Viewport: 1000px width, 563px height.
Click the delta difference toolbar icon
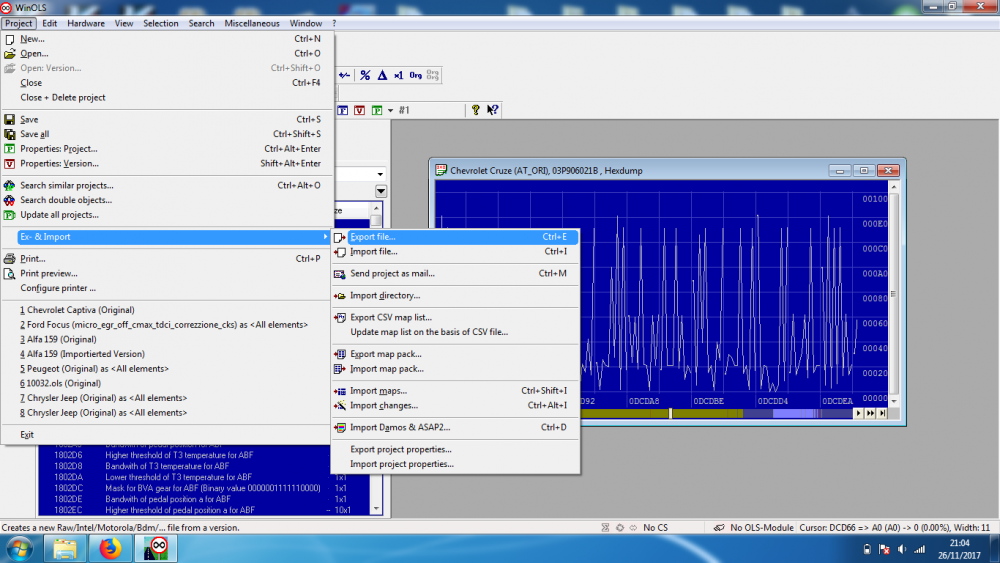tap(382, 75)
